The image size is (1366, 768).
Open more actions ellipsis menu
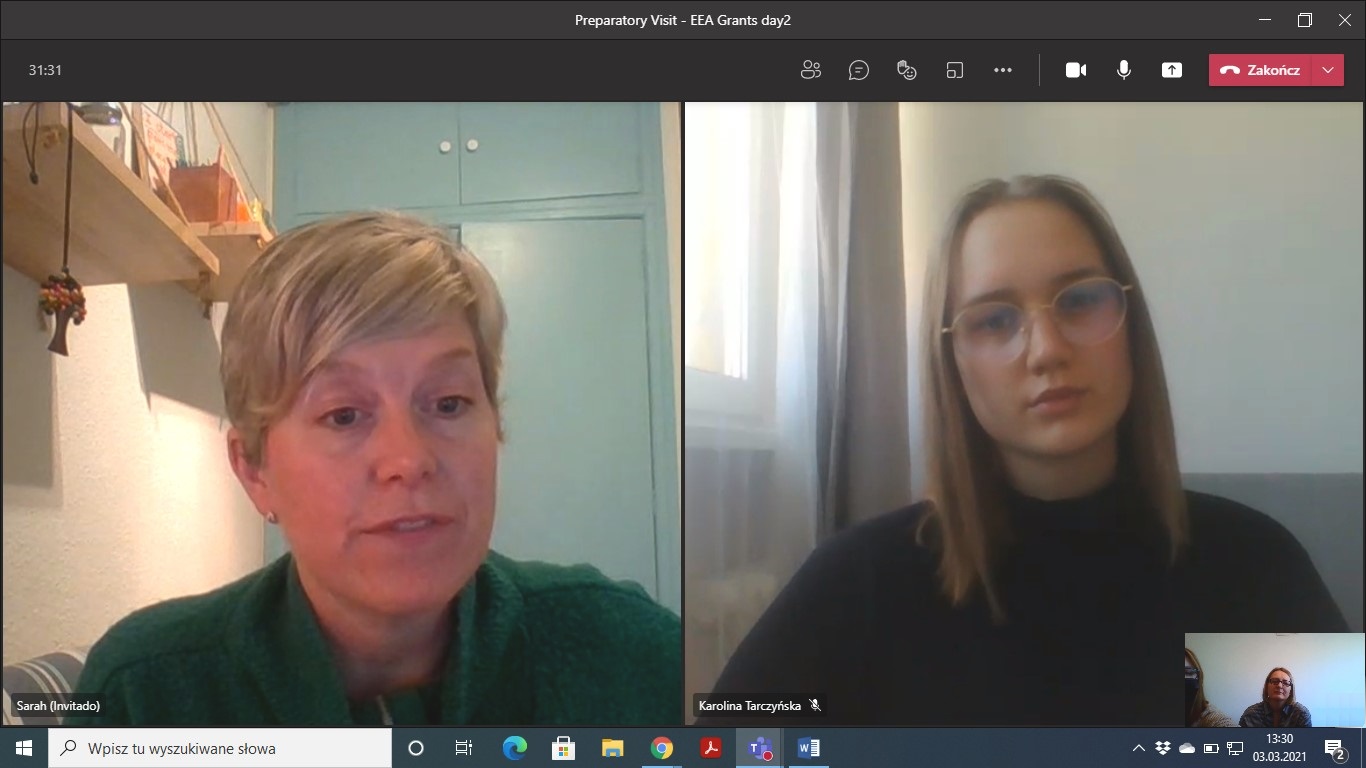[1003, 70]
